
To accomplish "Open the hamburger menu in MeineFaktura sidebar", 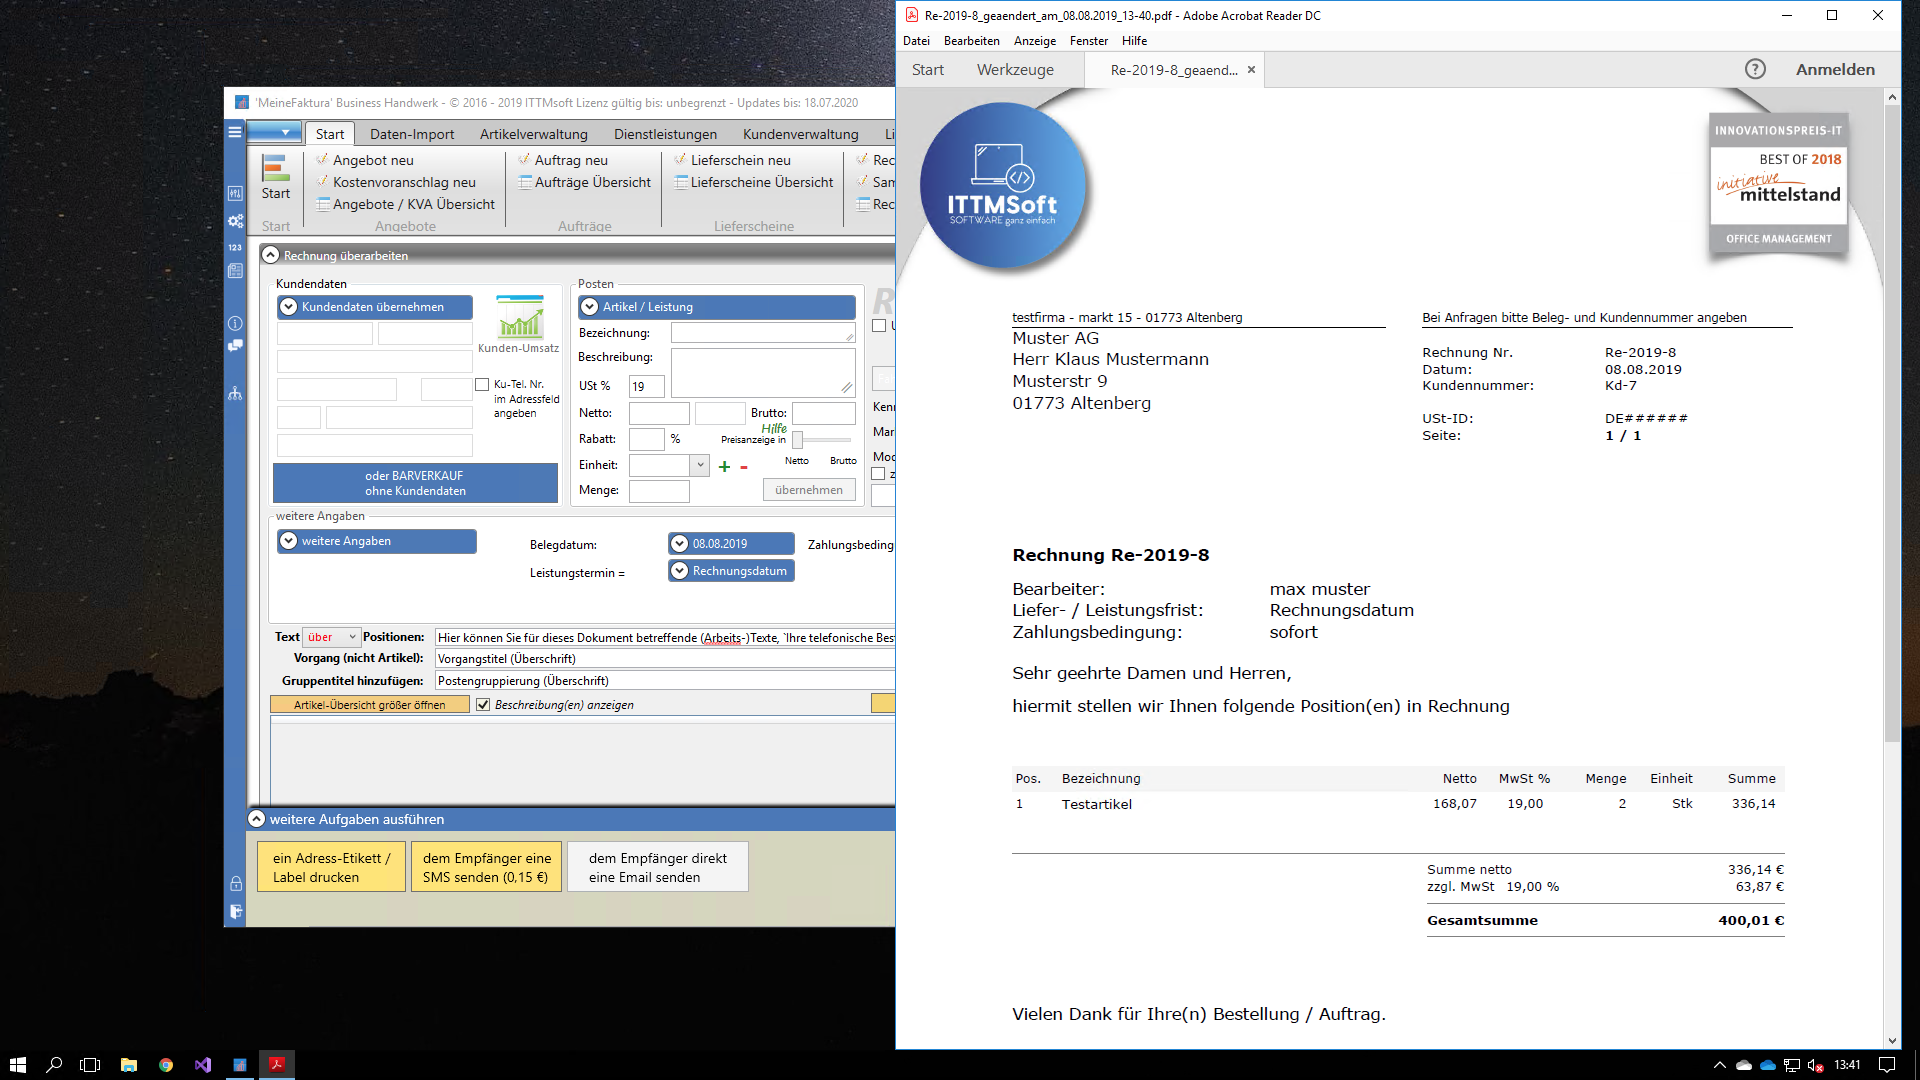I will tap(235, 132).
